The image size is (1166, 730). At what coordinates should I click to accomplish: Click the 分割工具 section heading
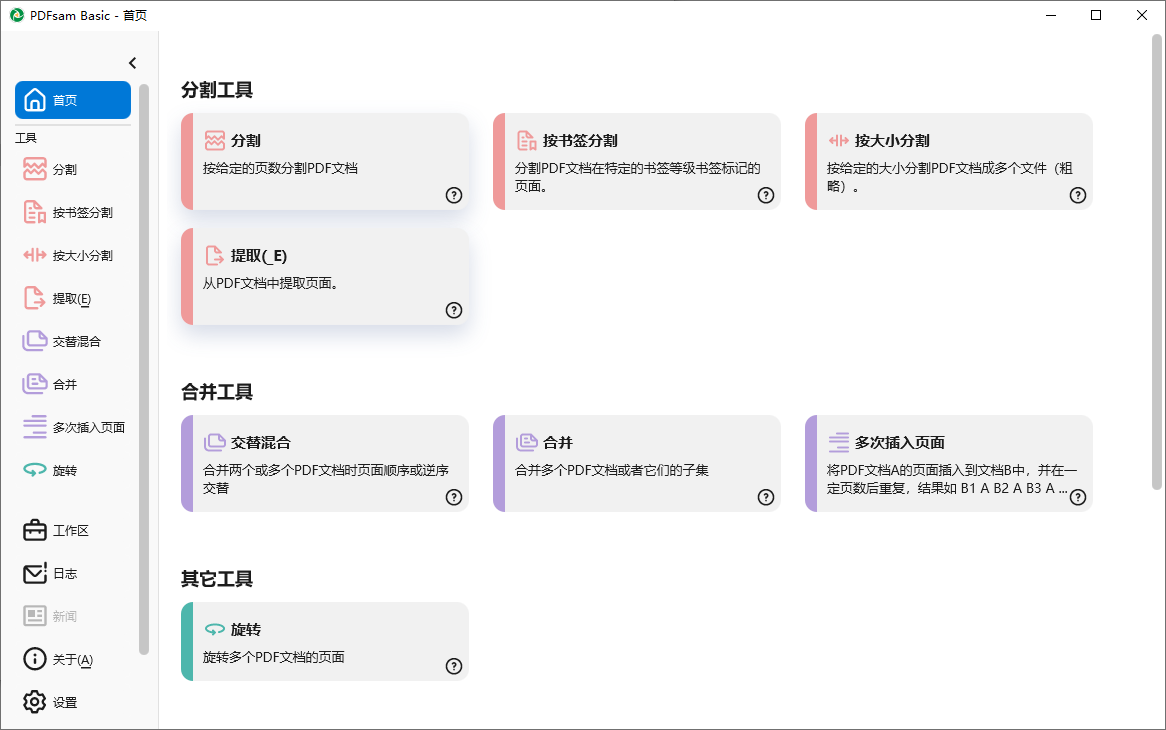pyautogui.click(x=217, y=90)
